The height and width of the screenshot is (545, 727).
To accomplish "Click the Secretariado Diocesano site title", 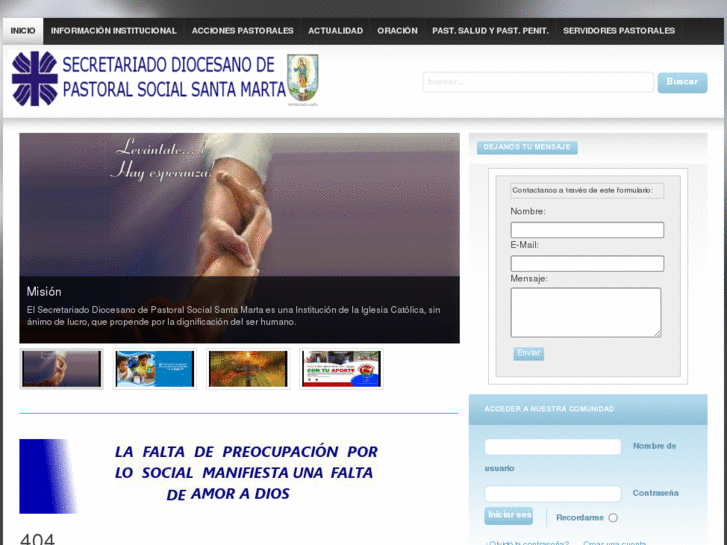I will 174,77.
